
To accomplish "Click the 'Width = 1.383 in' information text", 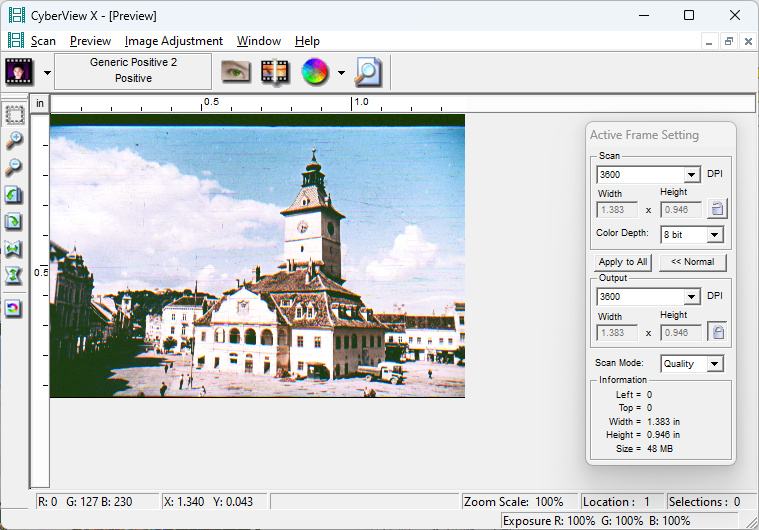I will tap(644, 422).
